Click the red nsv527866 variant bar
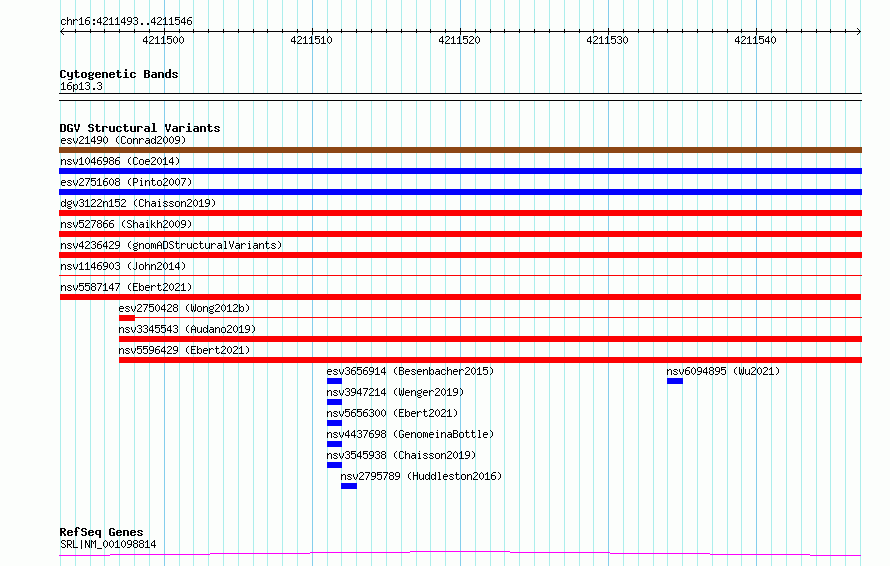890x566 pixels. (460, 234)
